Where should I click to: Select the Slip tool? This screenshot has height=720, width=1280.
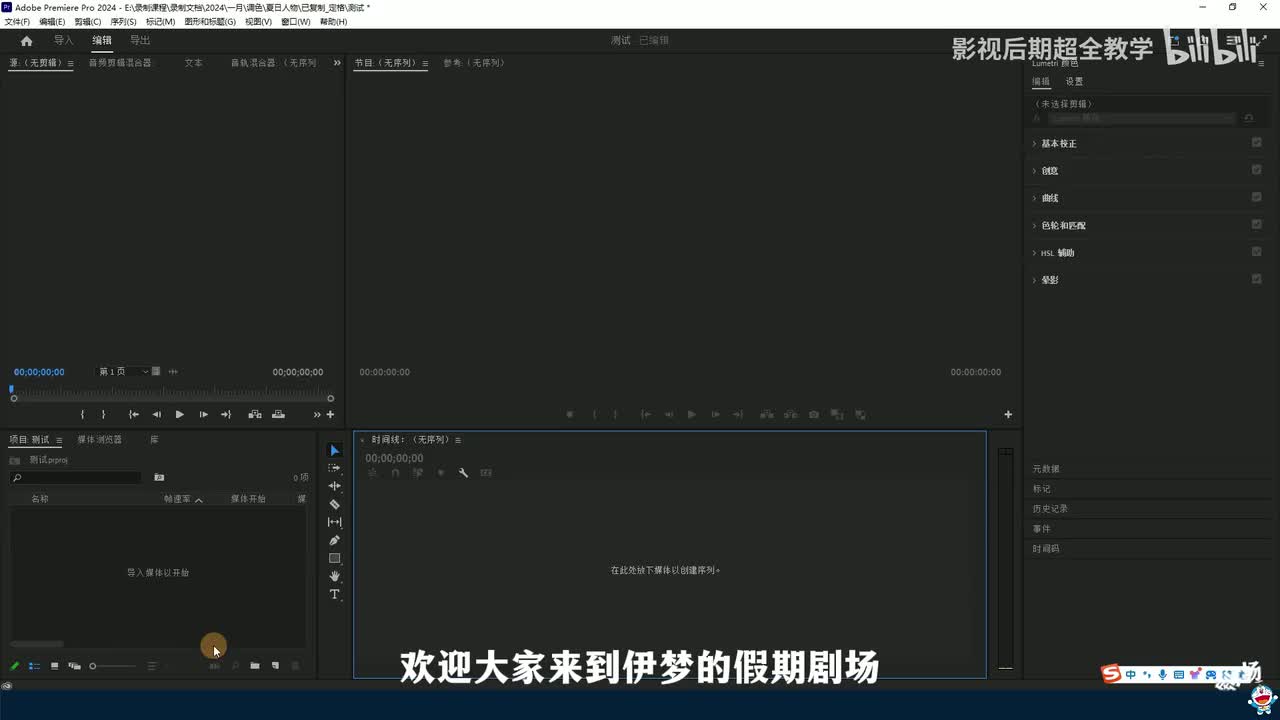click(335, 522)
